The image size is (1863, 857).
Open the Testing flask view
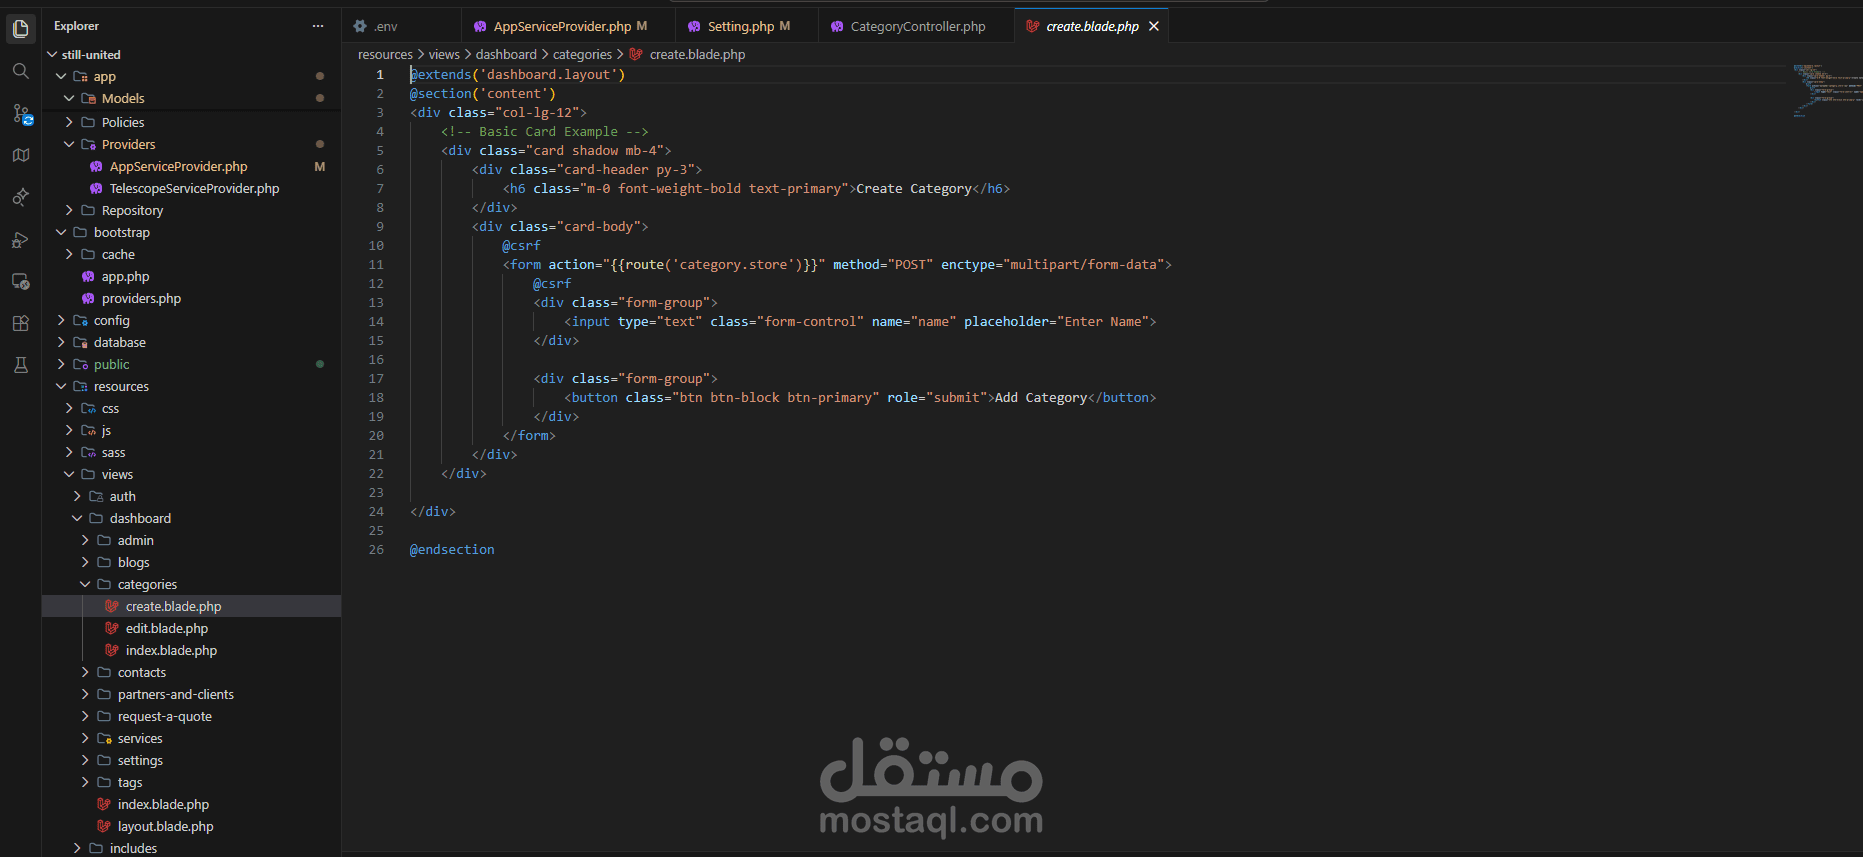(20, 365)
